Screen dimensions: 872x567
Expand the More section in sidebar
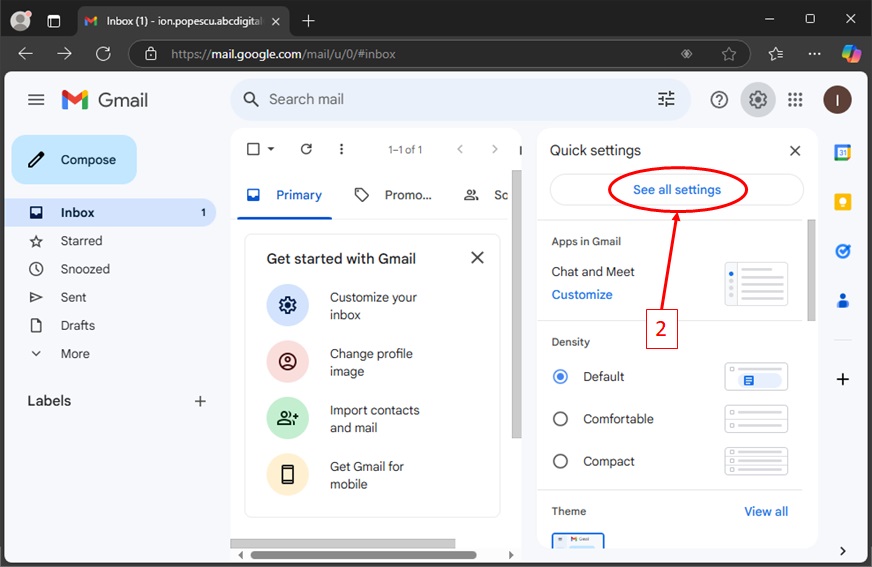[x=74, y=353]
